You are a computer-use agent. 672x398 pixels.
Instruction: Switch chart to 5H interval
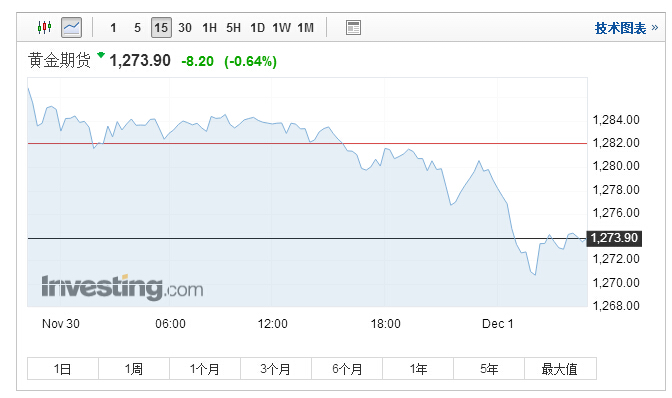[233, 28]
